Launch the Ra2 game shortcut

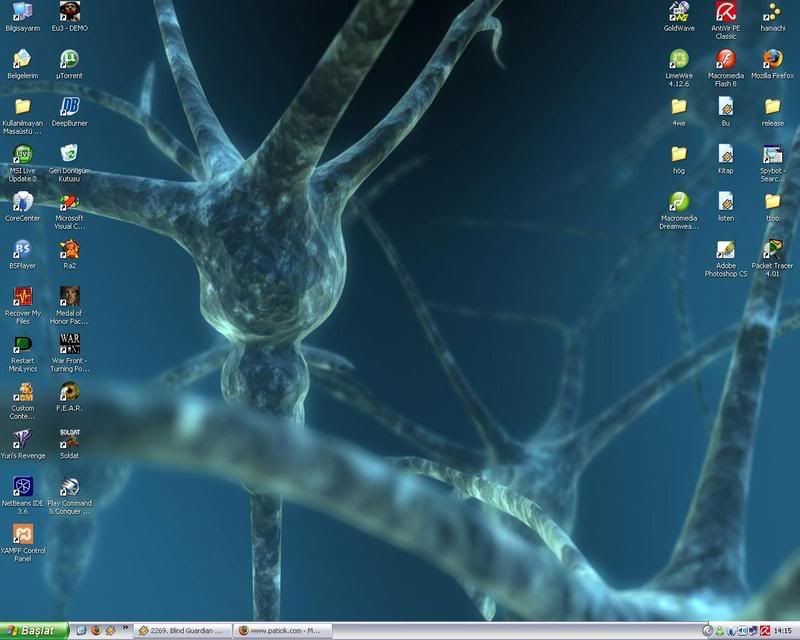[x=69, y=254]
